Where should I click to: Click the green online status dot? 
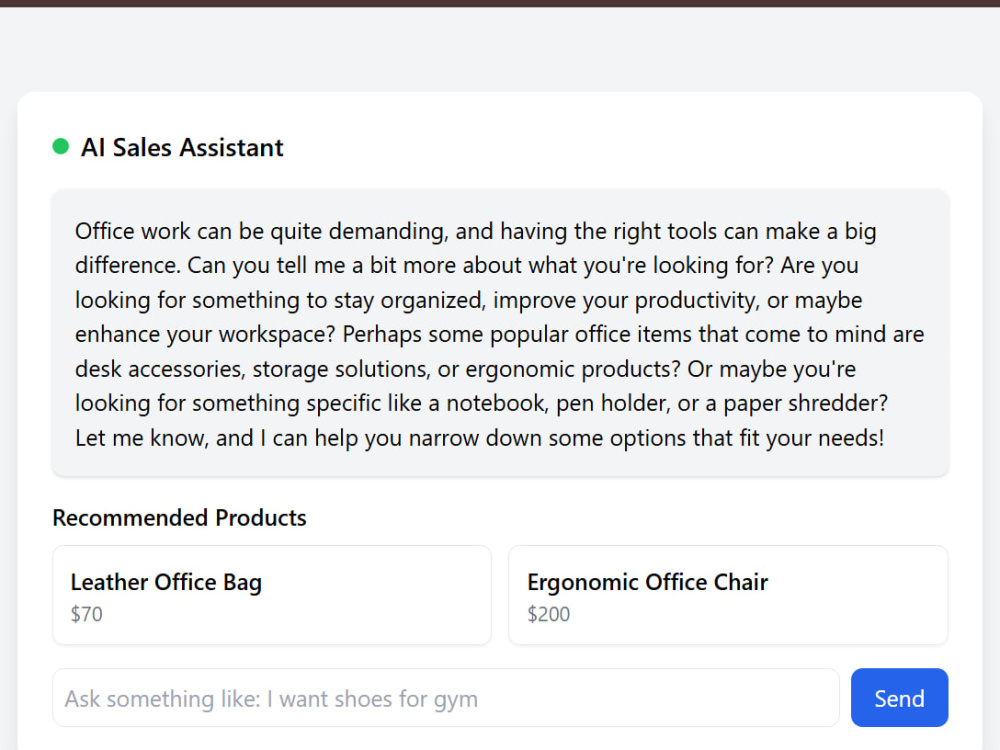pyautogui.click(x=61, y=147)
